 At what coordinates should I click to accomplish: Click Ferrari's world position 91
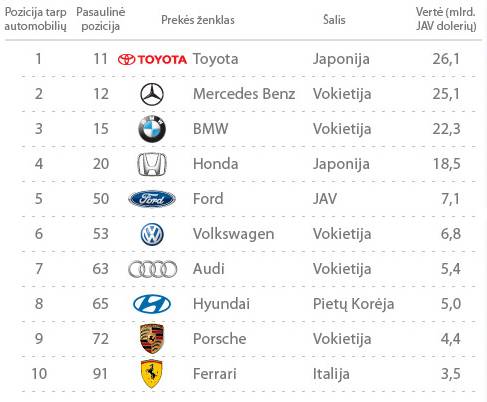pyautogui.click(x=100, y=374)
